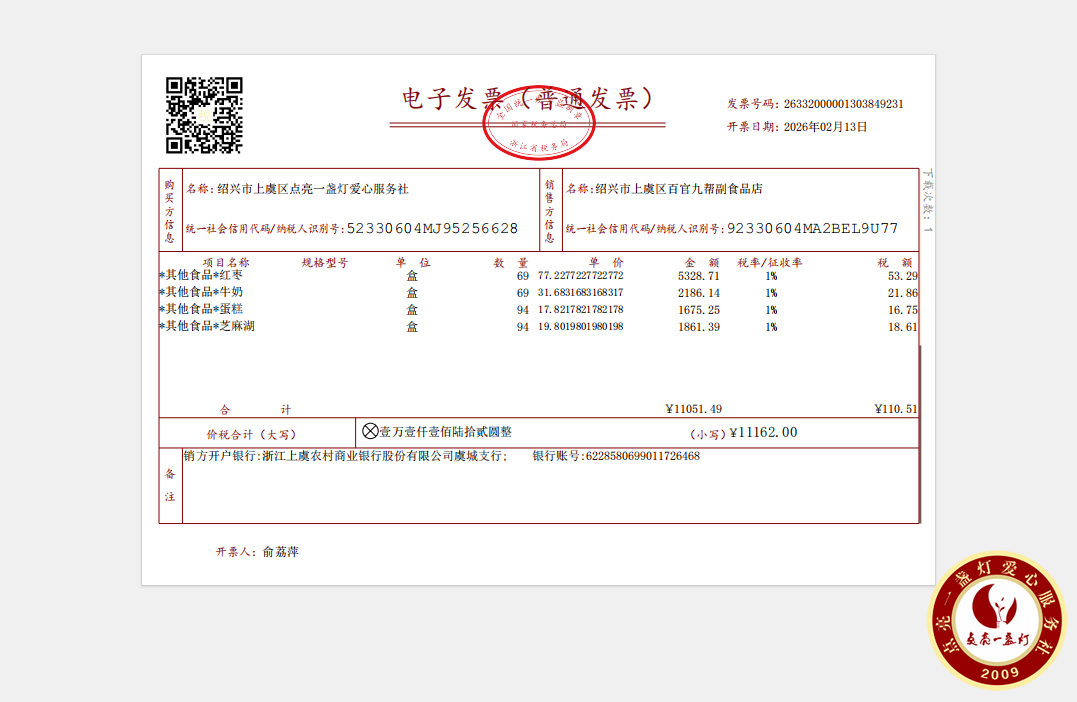Click the red oval tax bureau seal
1077x702 pixels.
click(x=538, y=125)
